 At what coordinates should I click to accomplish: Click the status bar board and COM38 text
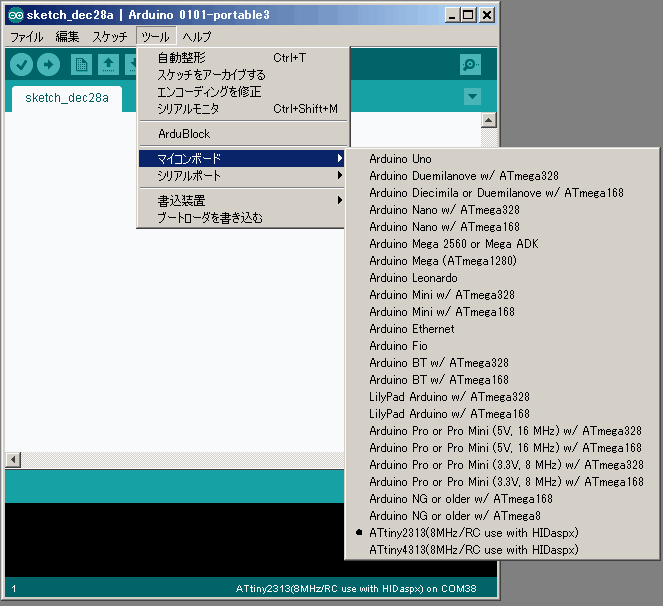(x=356, y=588)
